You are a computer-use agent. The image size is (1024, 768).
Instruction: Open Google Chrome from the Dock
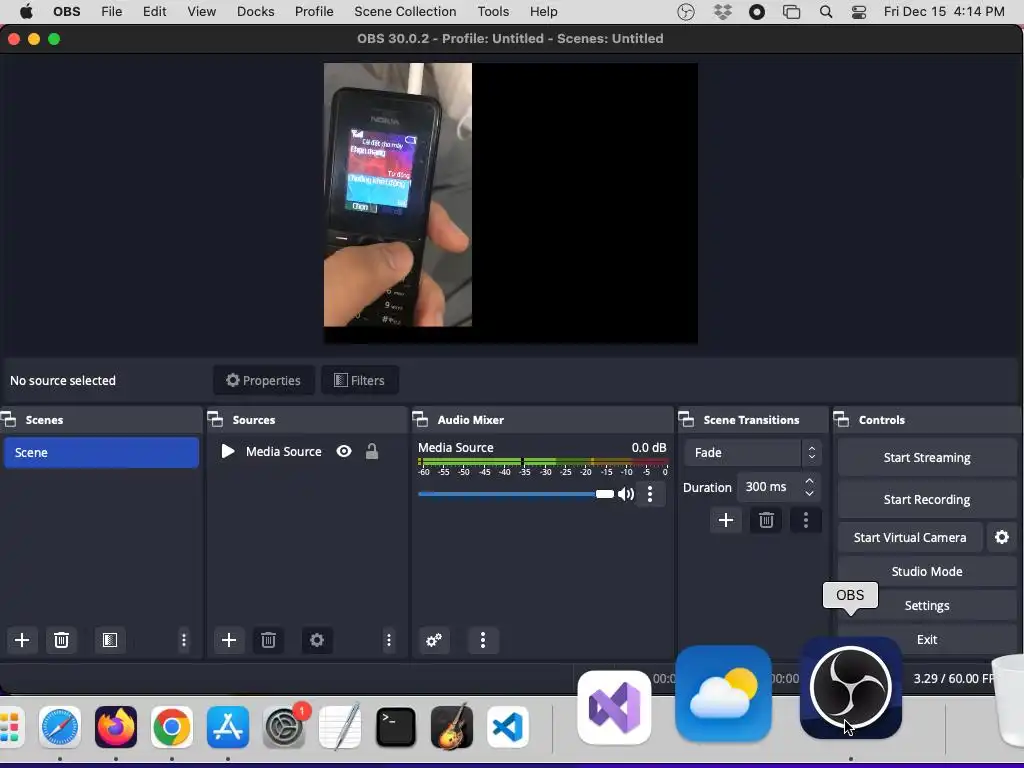[x=172, y=727]
